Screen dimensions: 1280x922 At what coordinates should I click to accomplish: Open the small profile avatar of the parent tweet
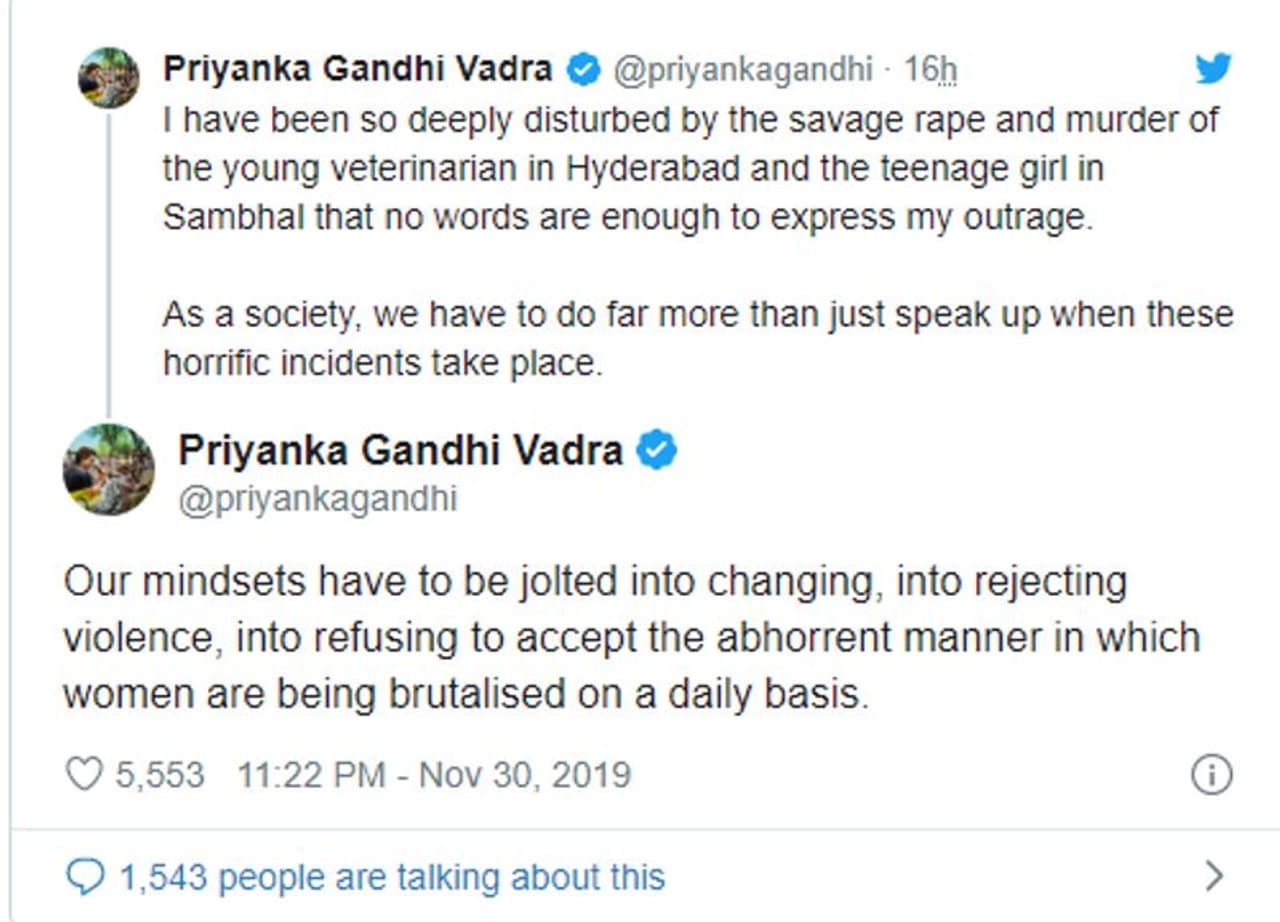tap(108, 78)
